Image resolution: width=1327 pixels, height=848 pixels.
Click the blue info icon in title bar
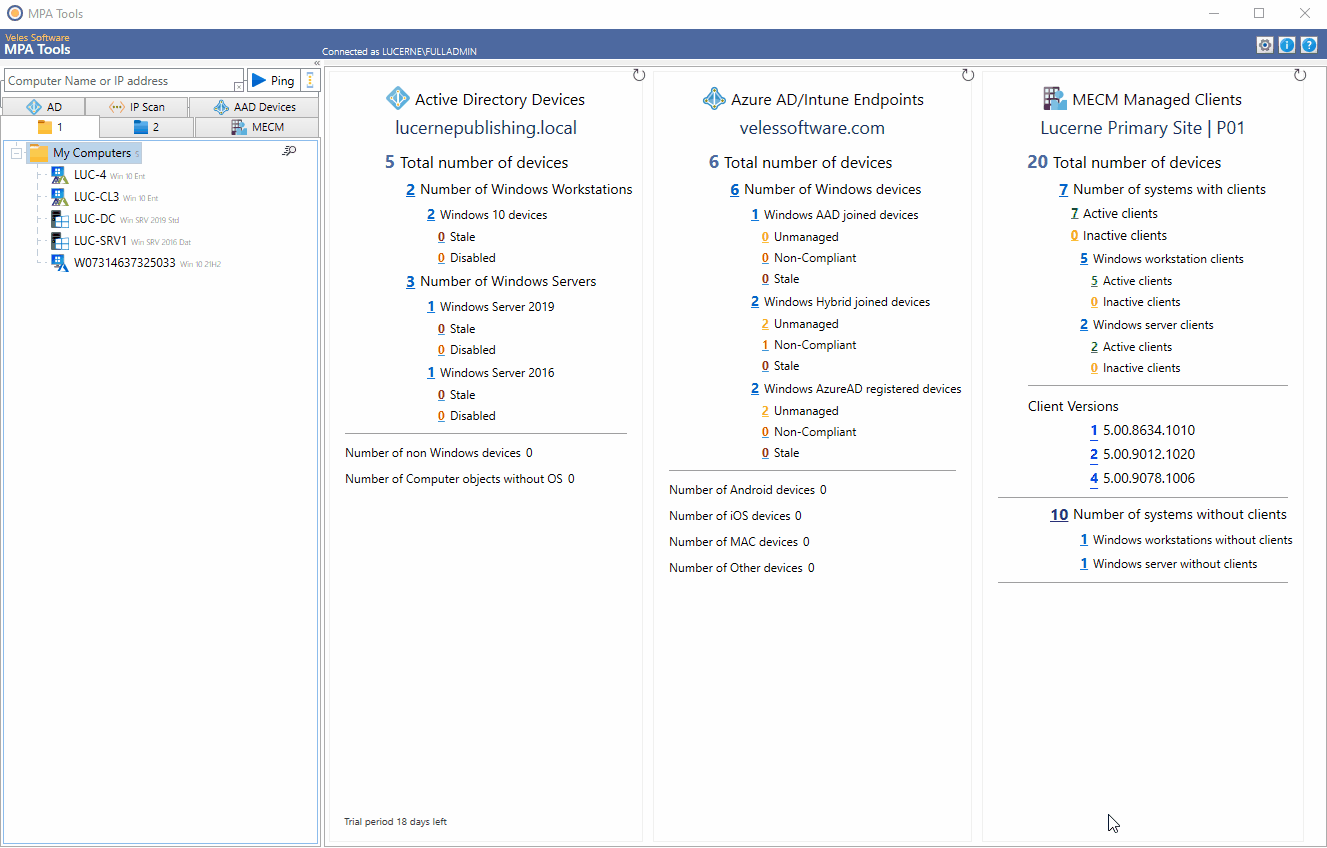pyautogui.click(x=1288, y=44)
